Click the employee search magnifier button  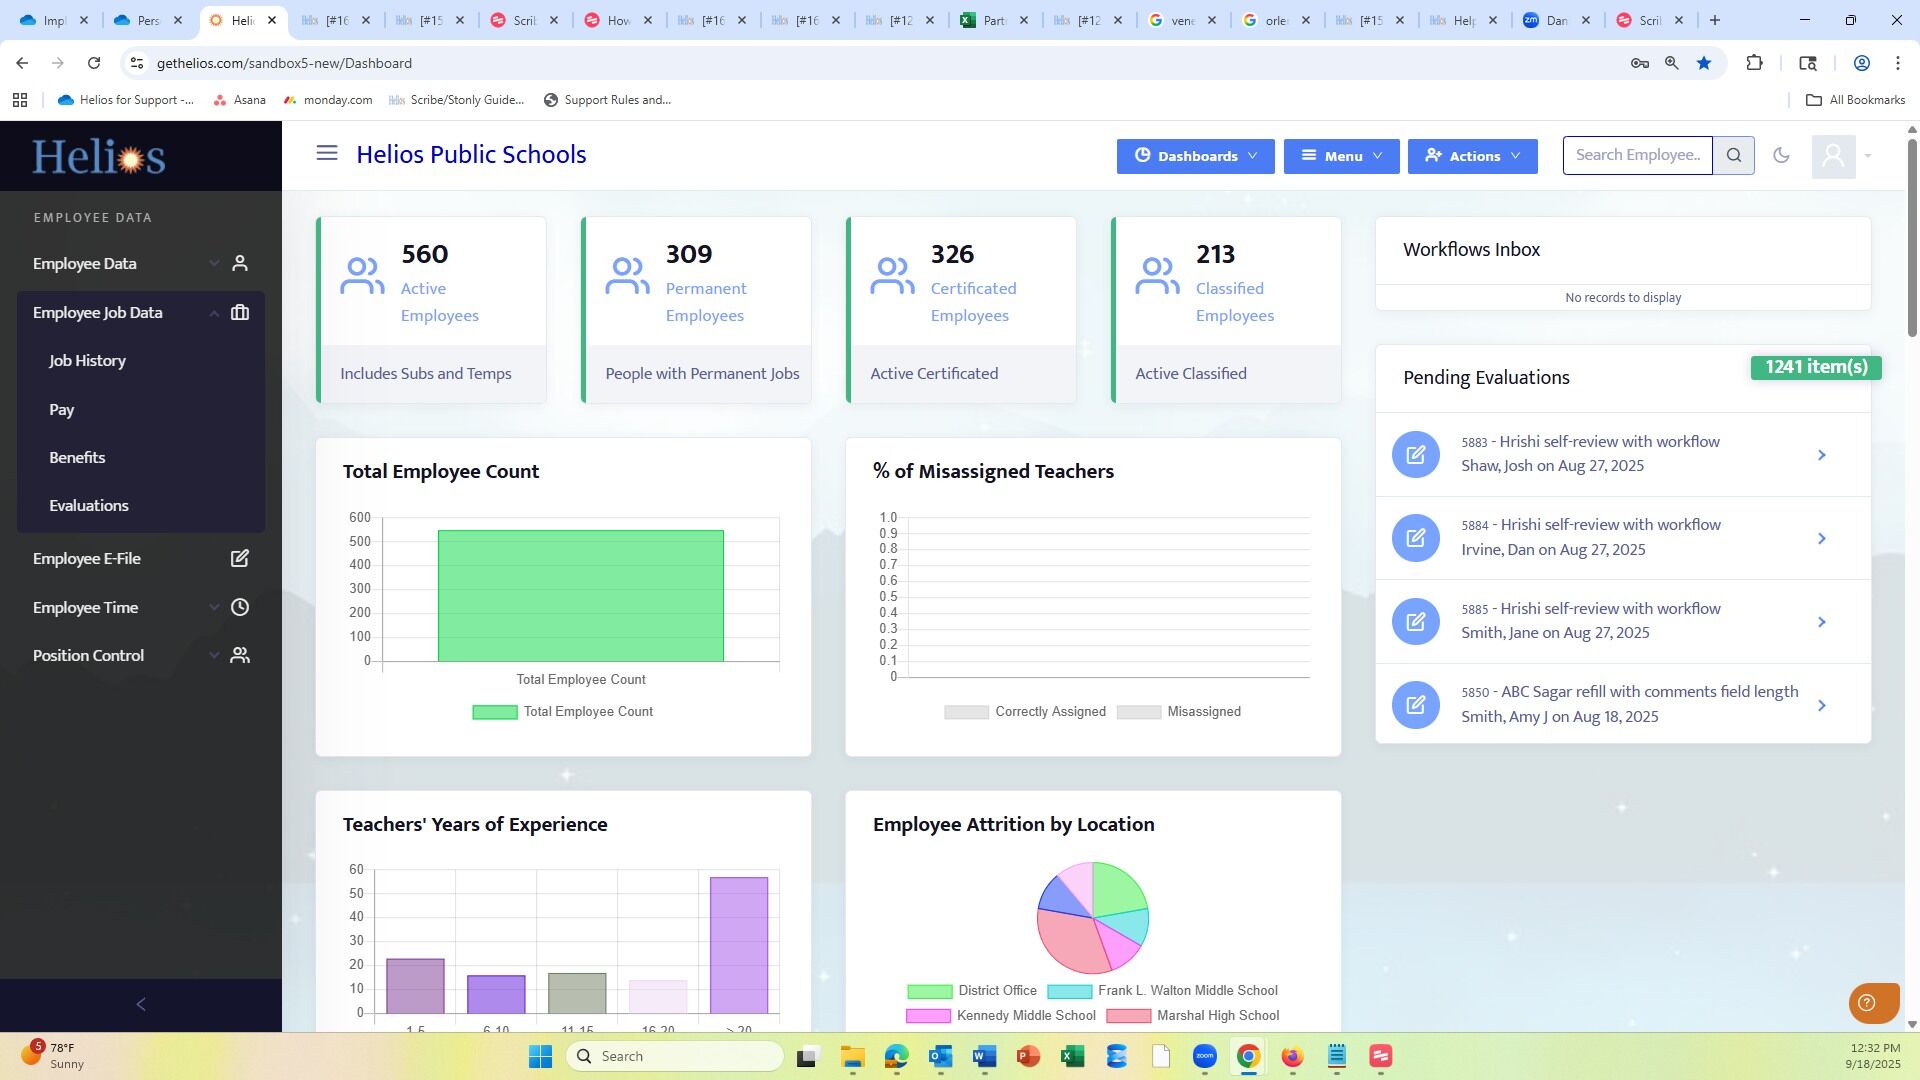click(1734, 155)
